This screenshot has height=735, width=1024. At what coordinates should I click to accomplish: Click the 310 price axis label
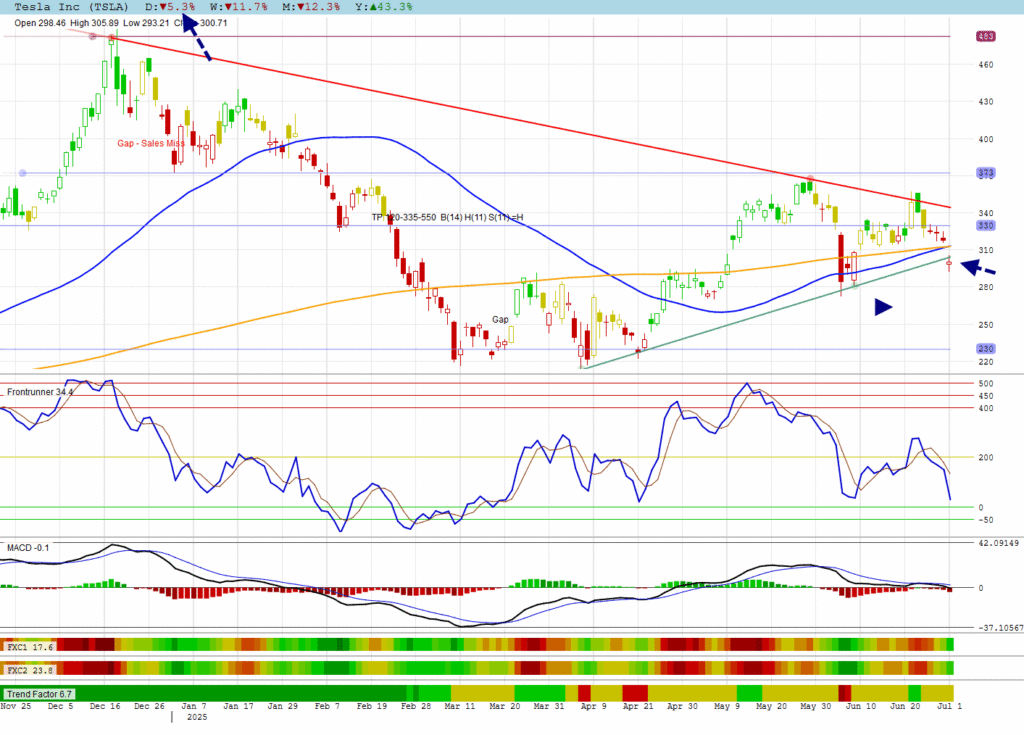[985, 250]
